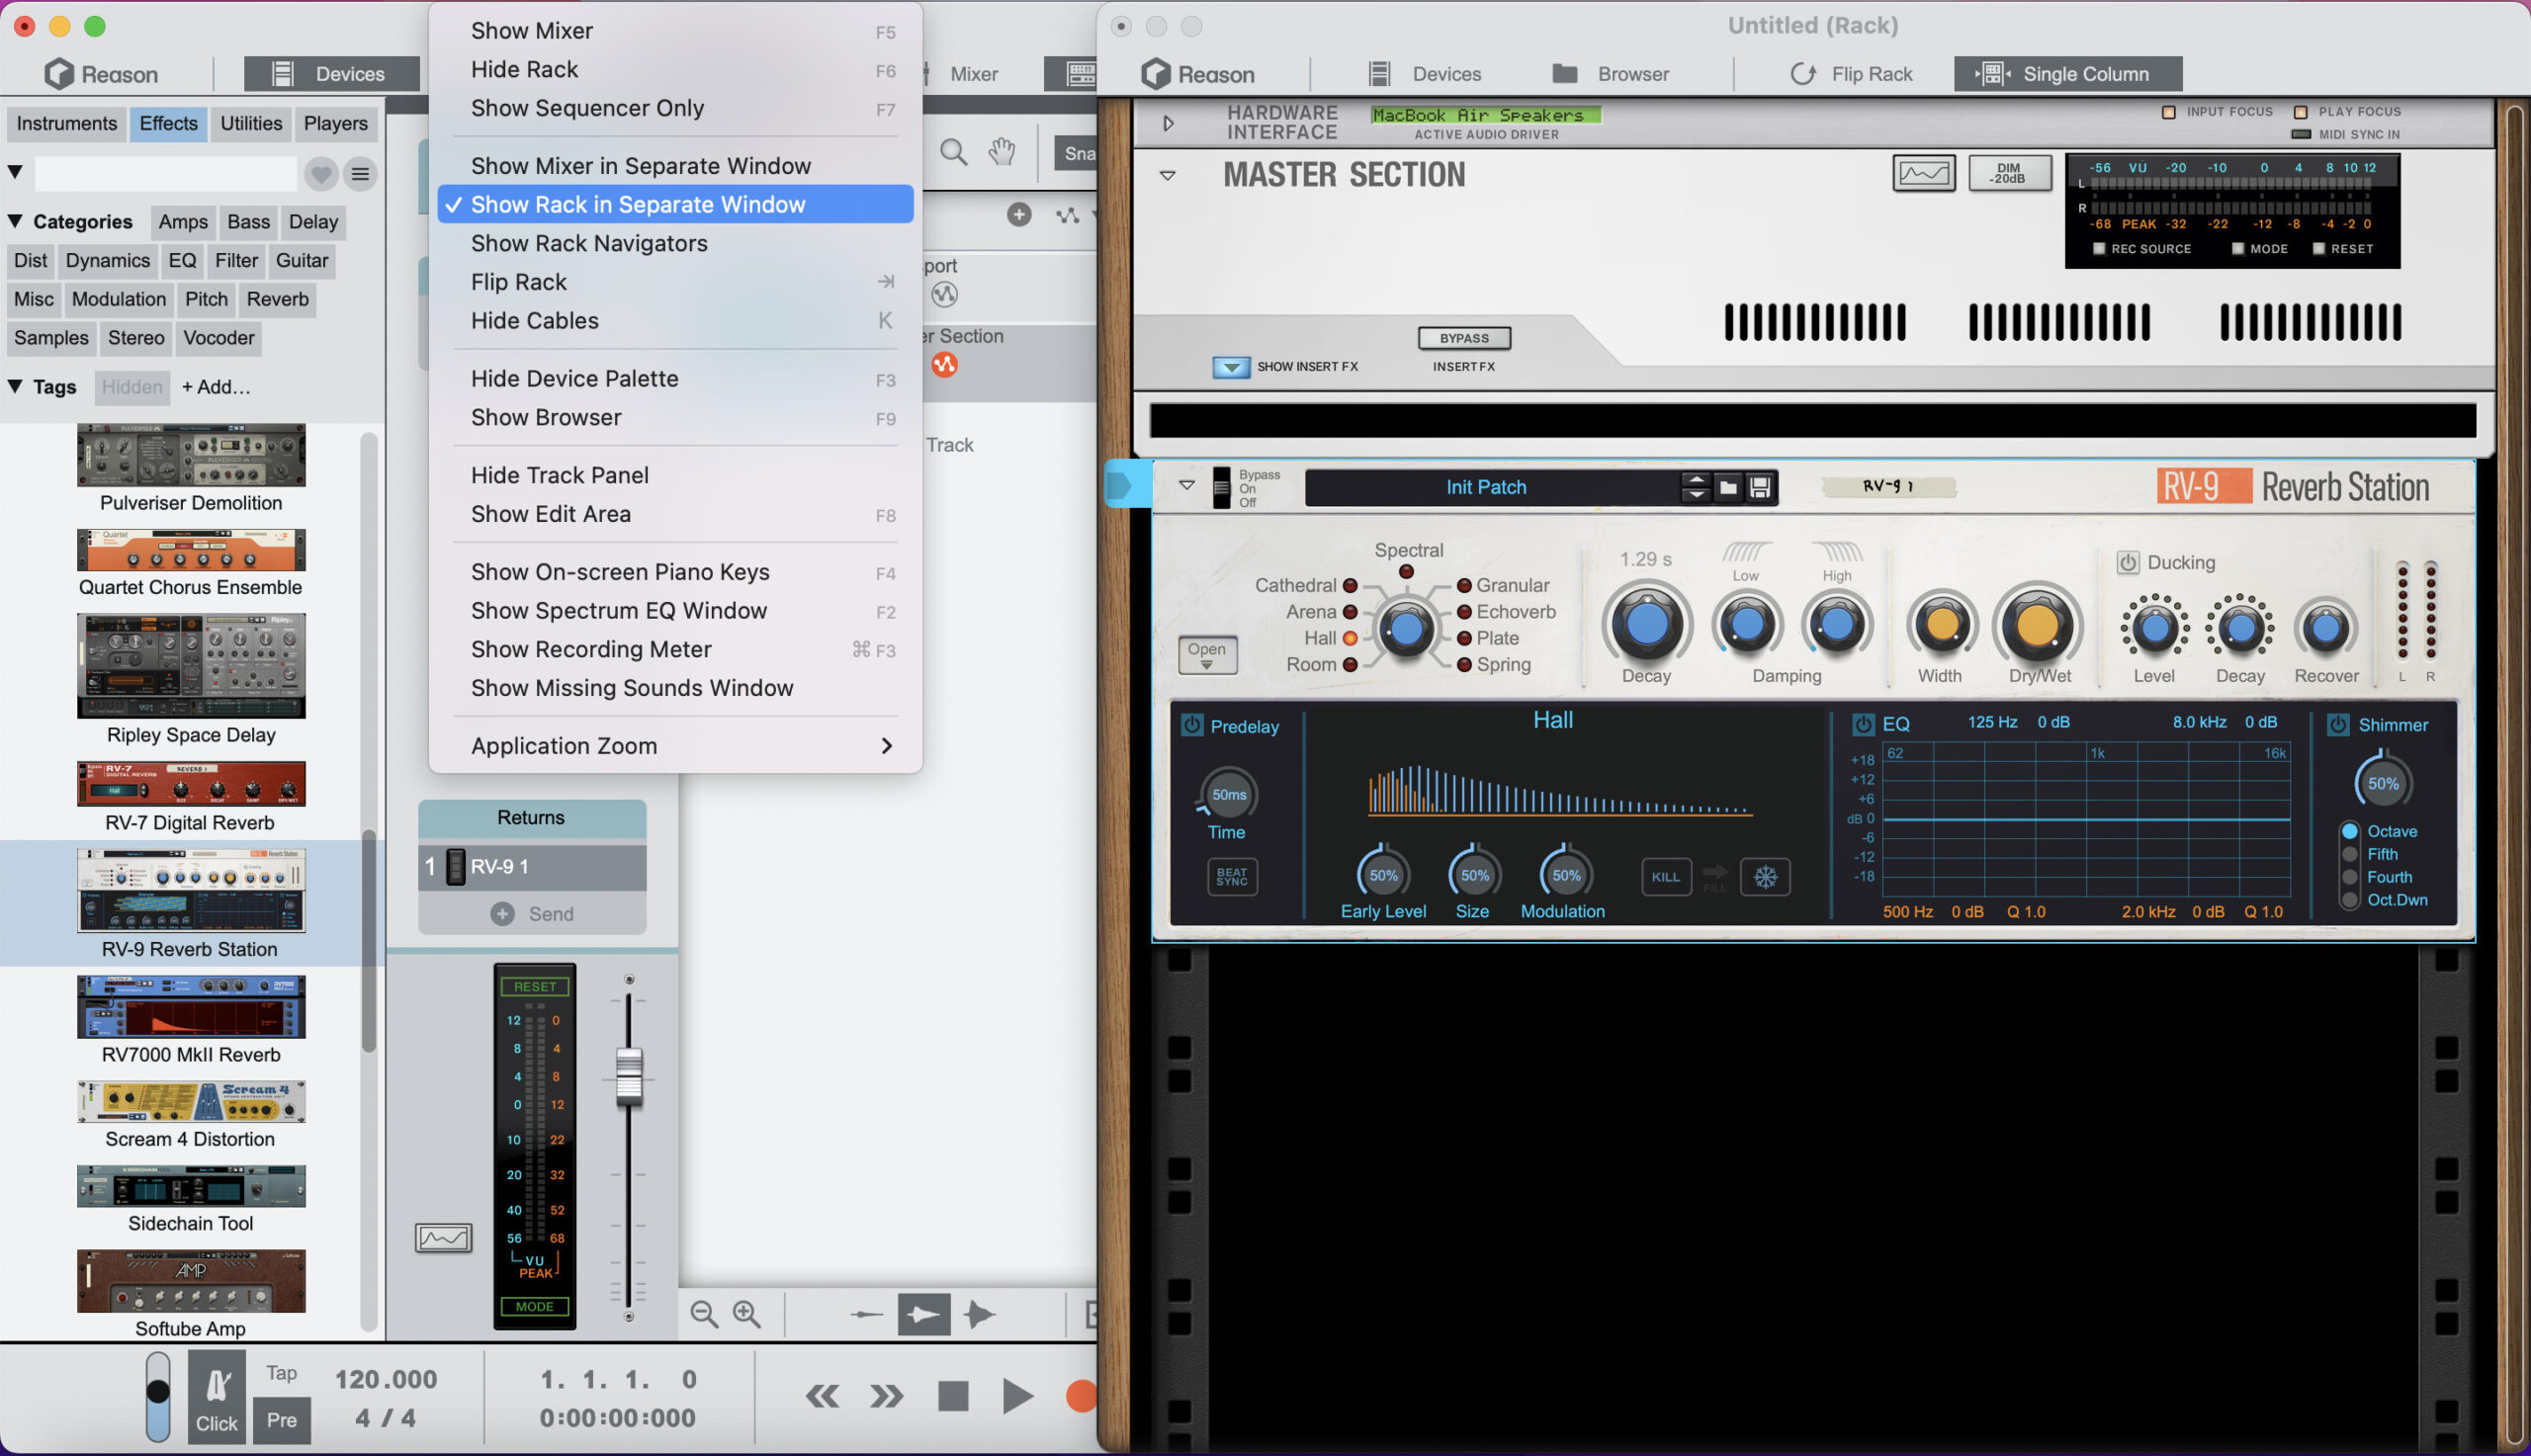Select the magnifying glass tool in sequencer toolbar
Screen dimensions: 2531x1456
[x=954, y=152]
